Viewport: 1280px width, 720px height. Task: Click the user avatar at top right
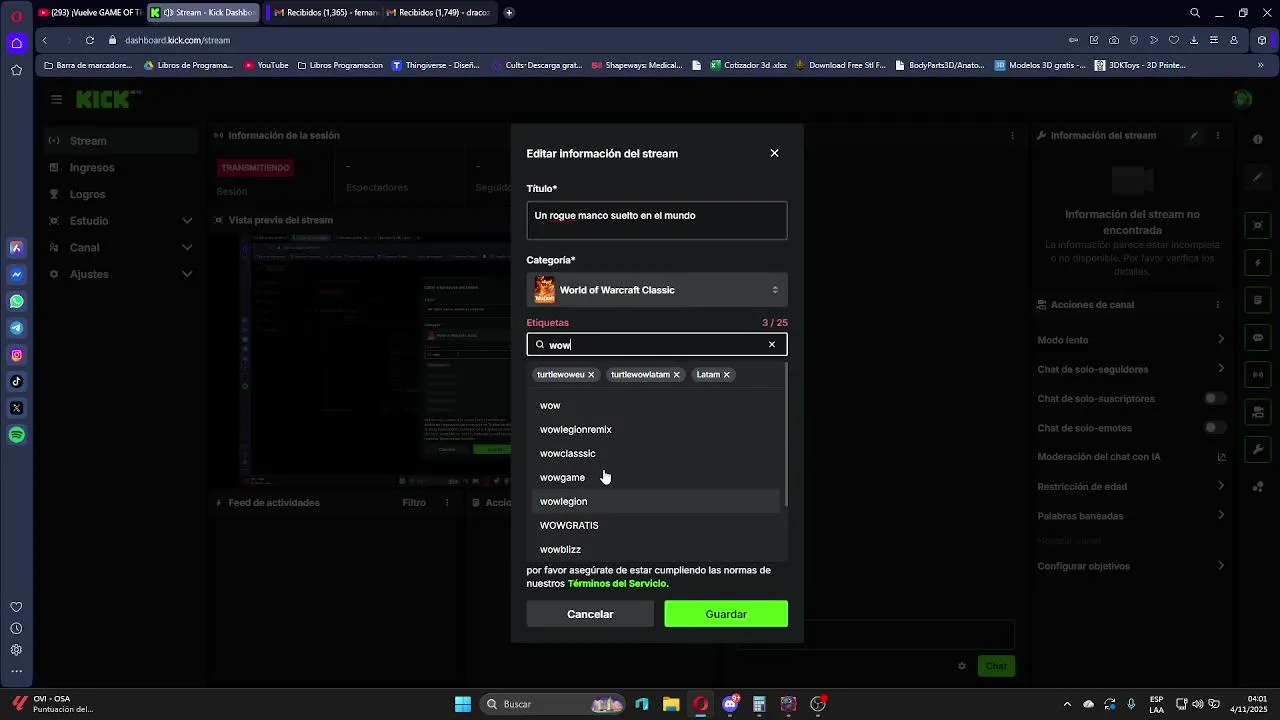click(x=1242, y=99)
